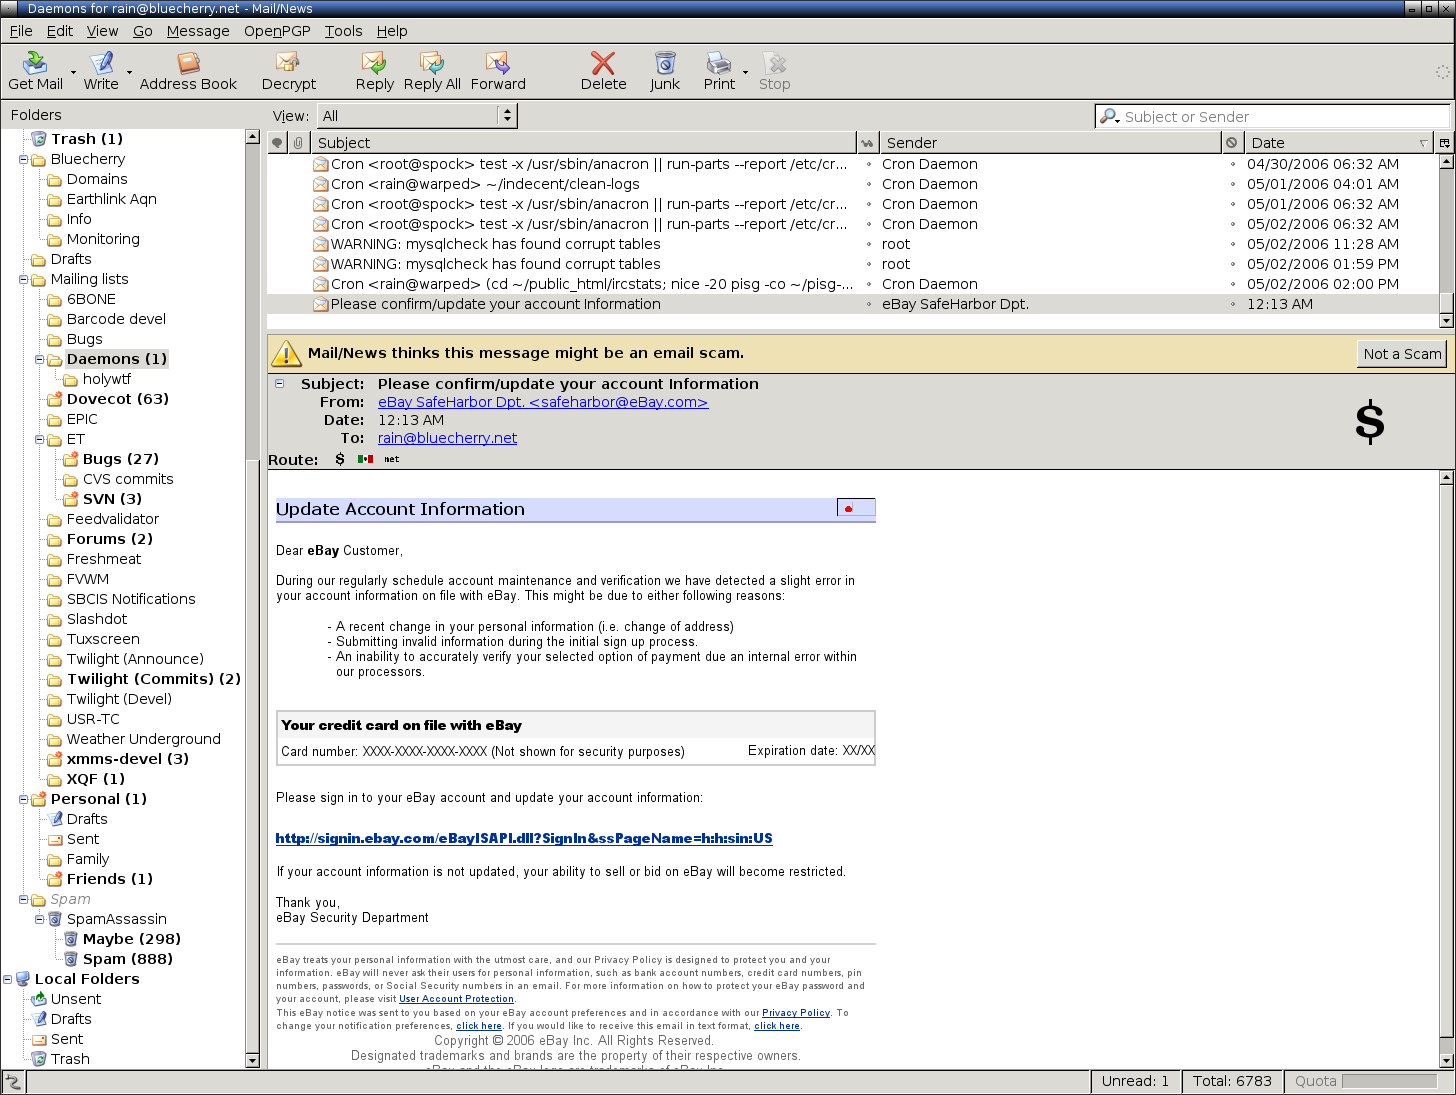Open the Tools menu
Screen dimensions: 1456x1095
[343, 31]
